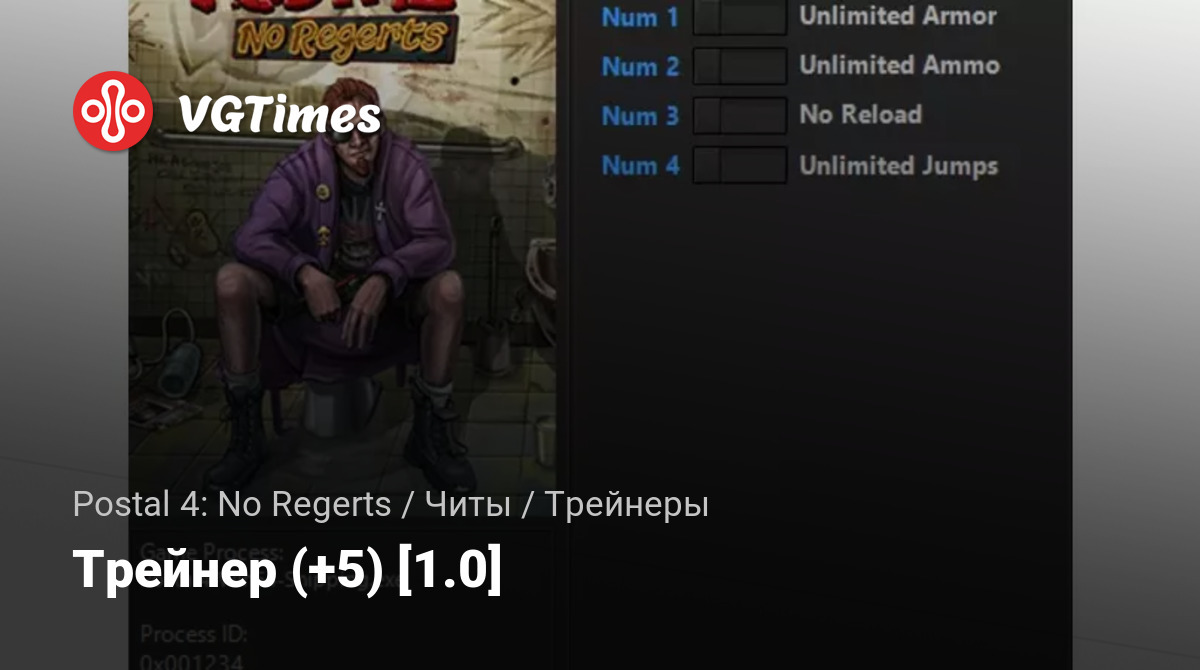This screenshot has width=1200, height=670.
Task: Click the Num 4 hotkey label
Action: [640, 165]
